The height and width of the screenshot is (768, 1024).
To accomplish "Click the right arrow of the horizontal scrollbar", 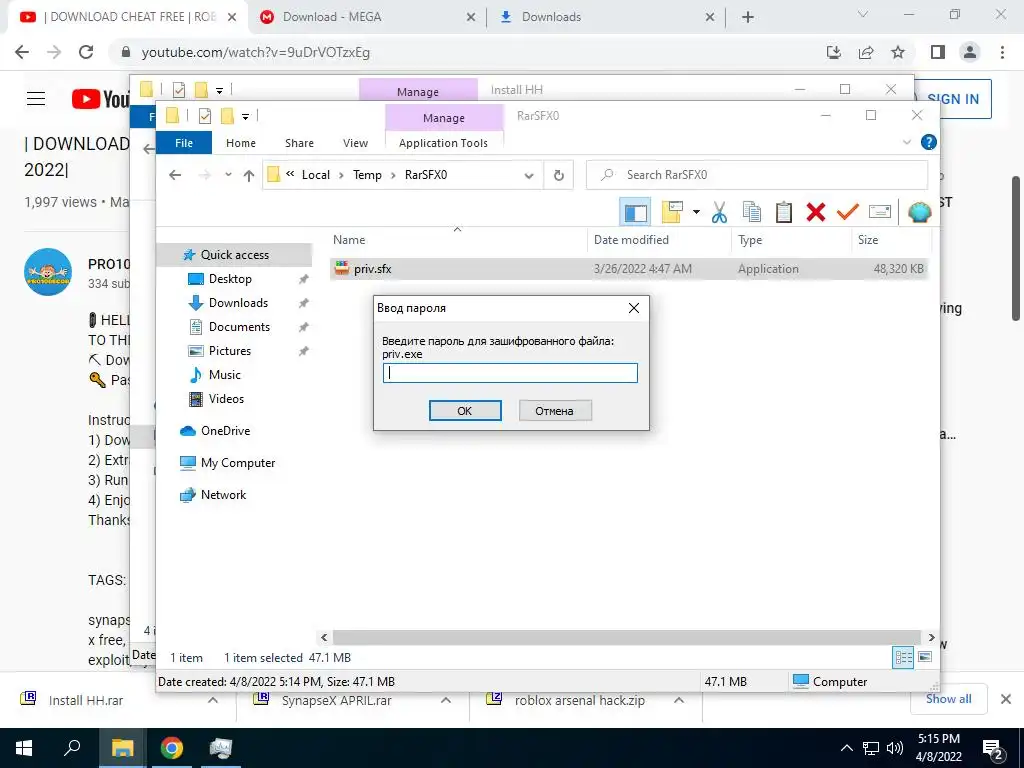I will click(931, 637).
